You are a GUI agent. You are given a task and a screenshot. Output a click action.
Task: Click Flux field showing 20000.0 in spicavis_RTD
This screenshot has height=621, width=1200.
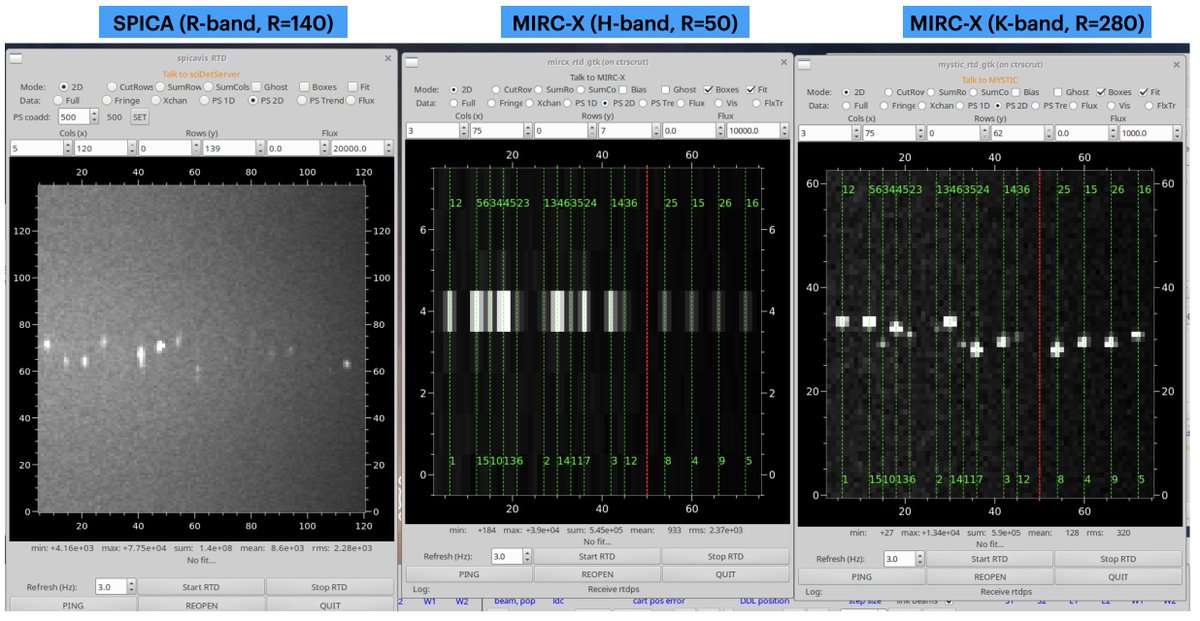(x=357, y=148)
